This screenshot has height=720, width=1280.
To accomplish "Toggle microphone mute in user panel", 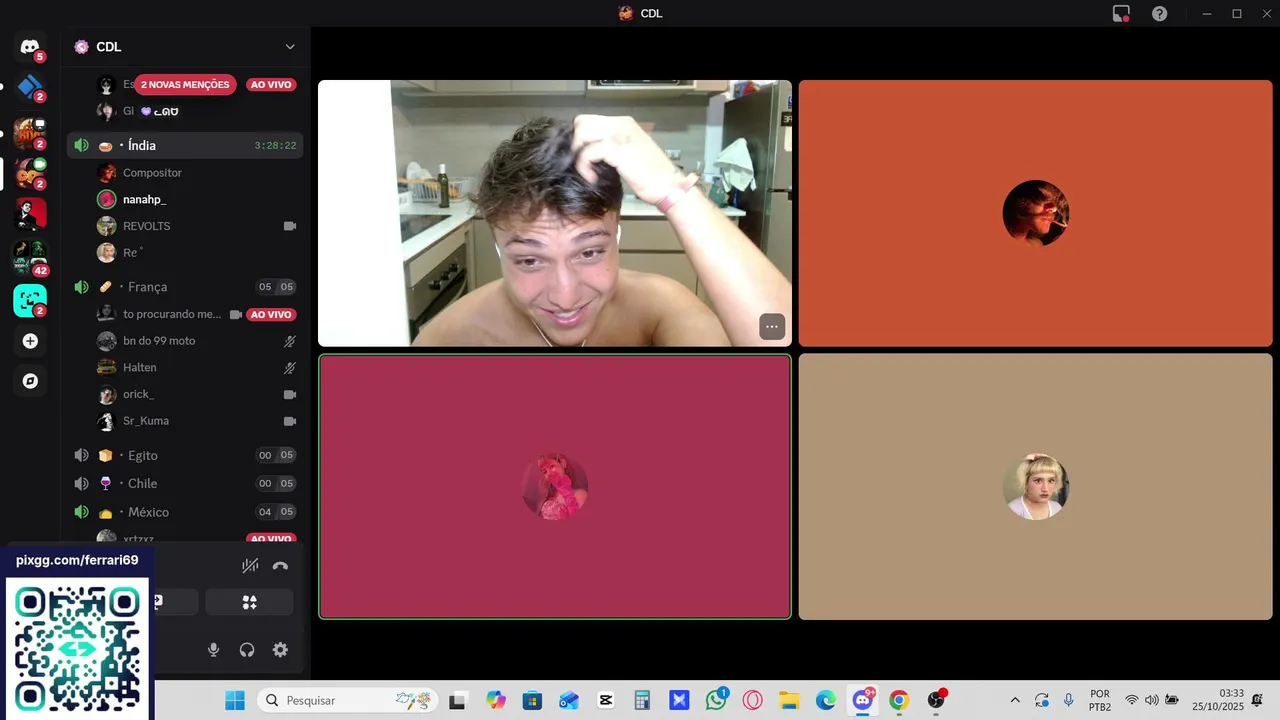I will [x=213, y=650].
